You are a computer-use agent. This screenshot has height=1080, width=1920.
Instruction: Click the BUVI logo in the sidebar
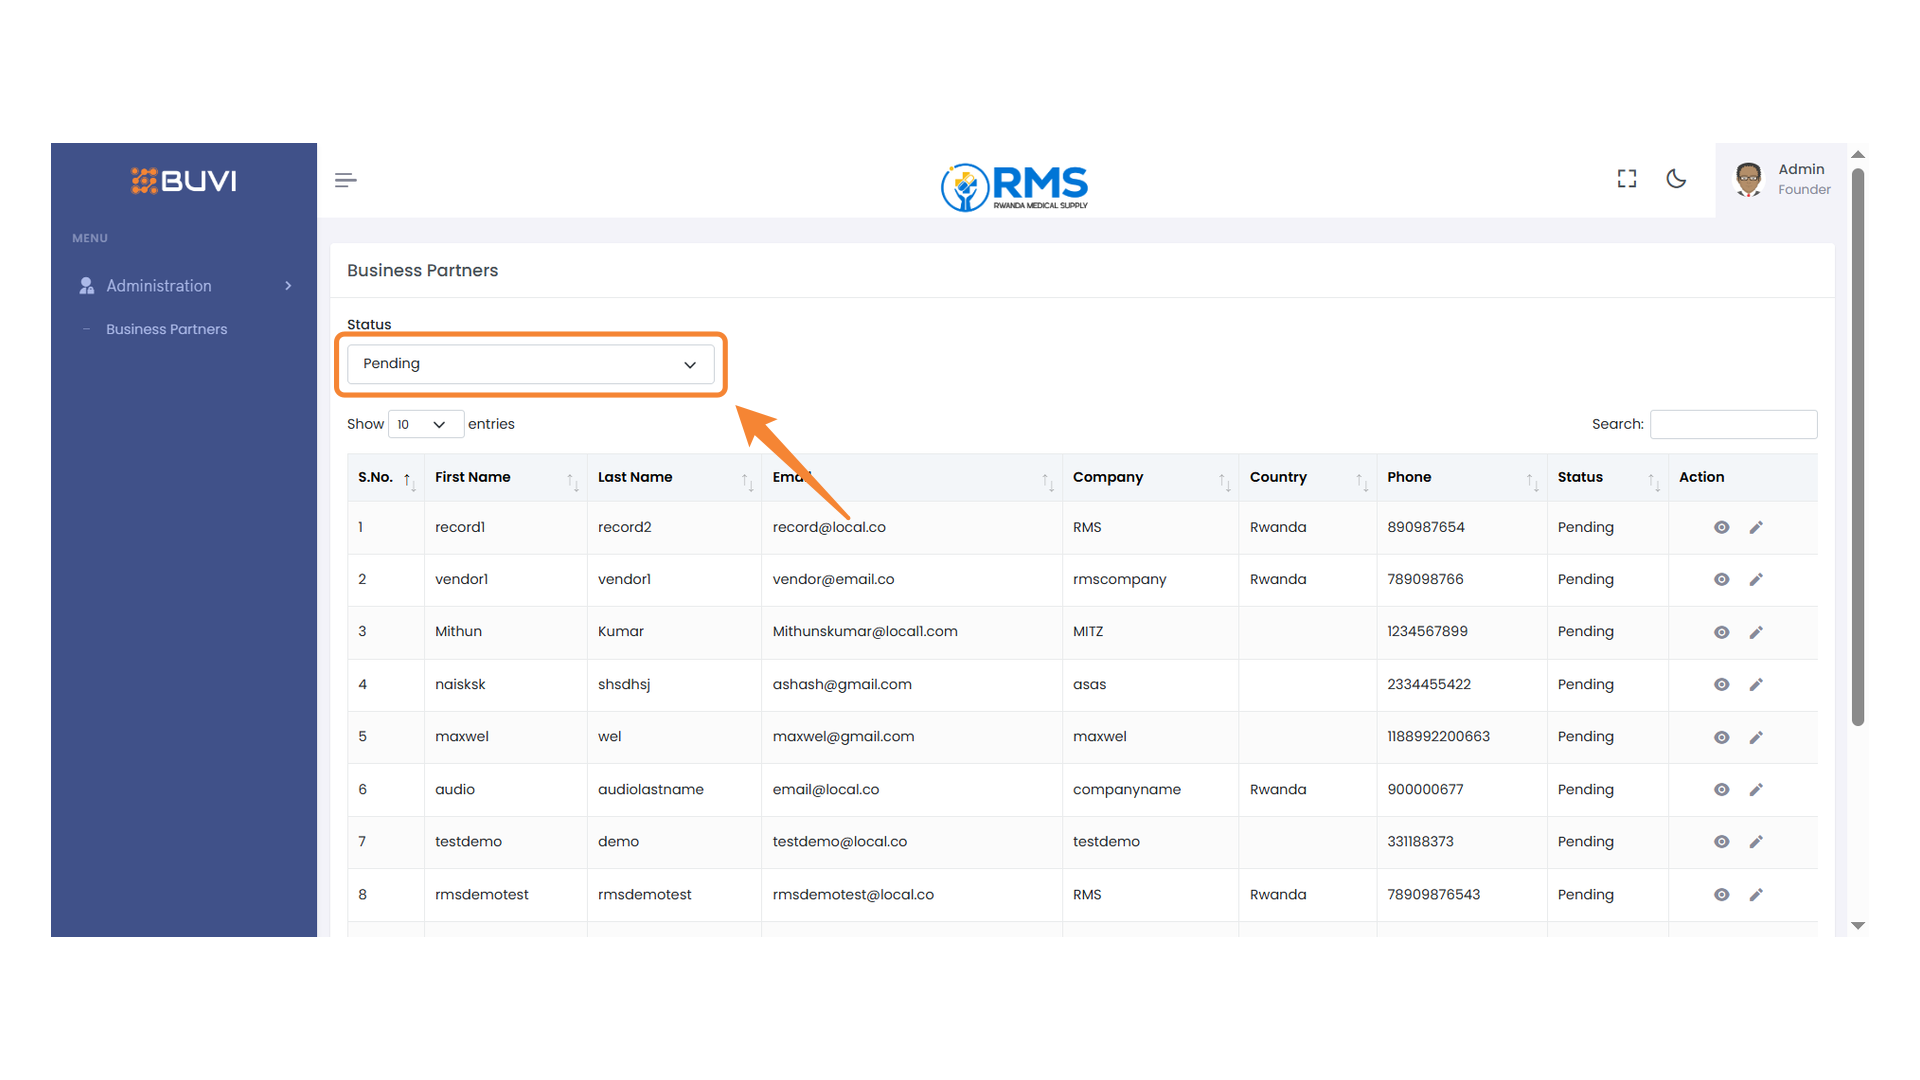point(183,181)
